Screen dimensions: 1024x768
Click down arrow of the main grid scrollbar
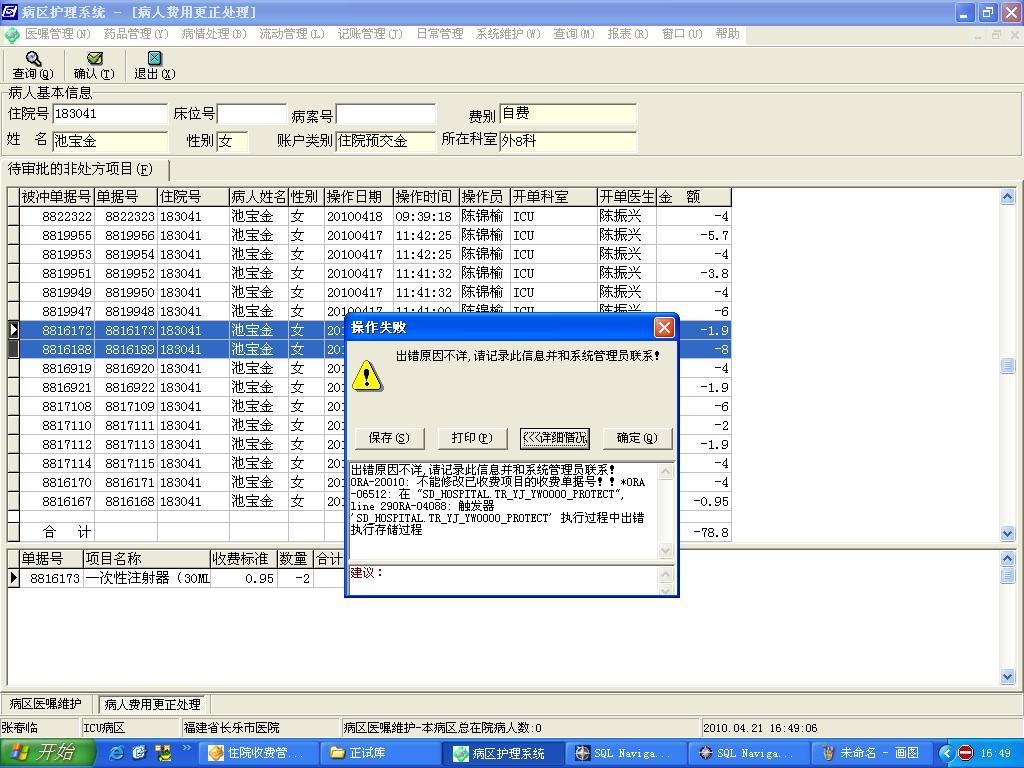pos(1008,533)
